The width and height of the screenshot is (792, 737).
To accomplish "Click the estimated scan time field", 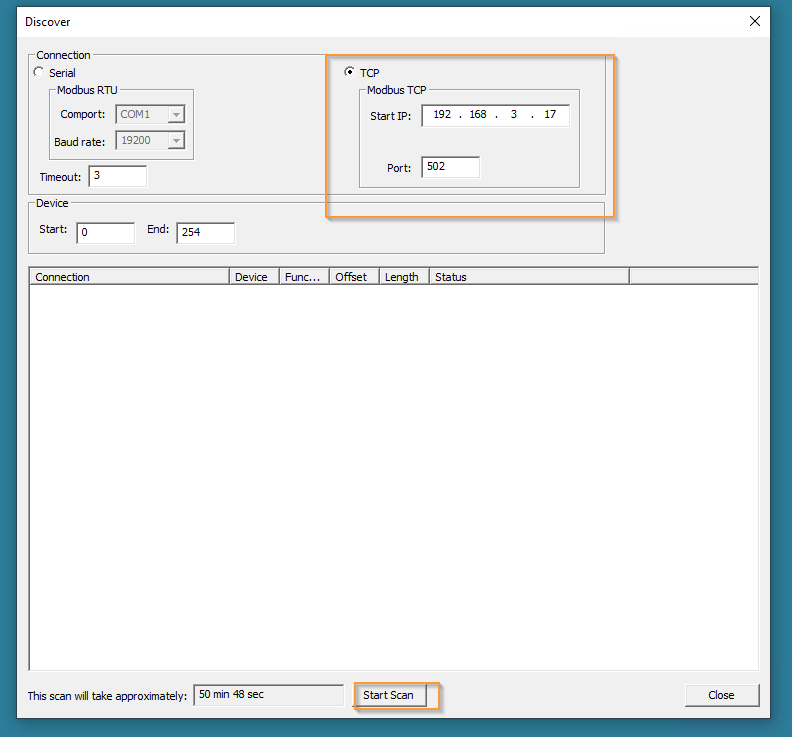I will (x=269, y=695).
